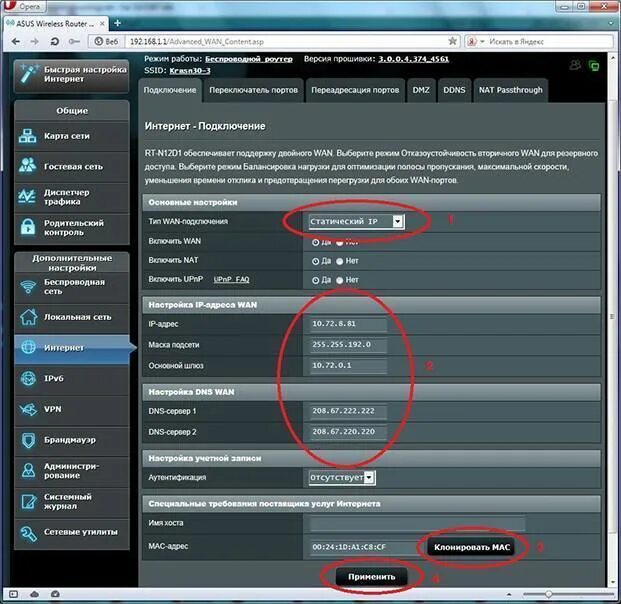
Task: Click the Opera panel toggle icon in status bar
Action: (13, 594)
